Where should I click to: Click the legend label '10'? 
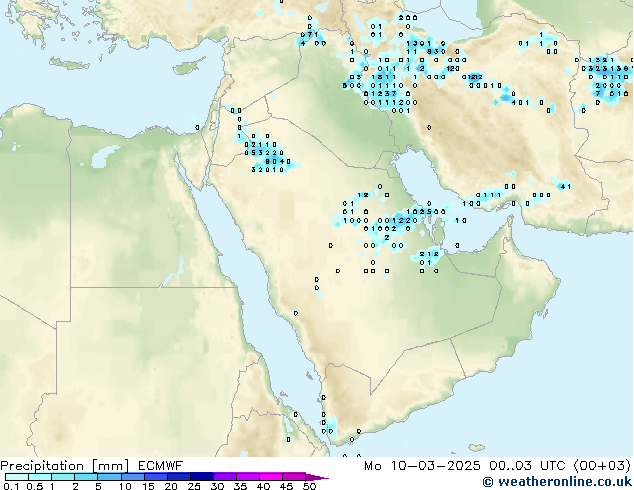click(x=125, y=486)
